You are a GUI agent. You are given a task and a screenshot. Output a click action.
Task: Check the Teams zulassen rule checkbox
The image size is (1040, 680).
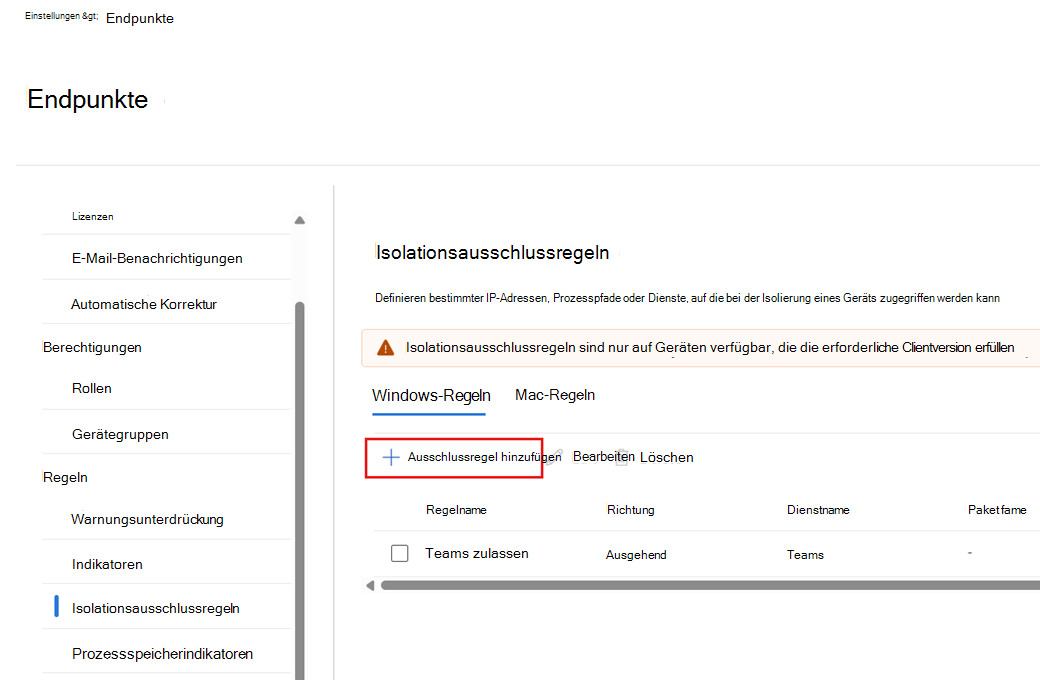pyautogui.click(x=400, y=553)
